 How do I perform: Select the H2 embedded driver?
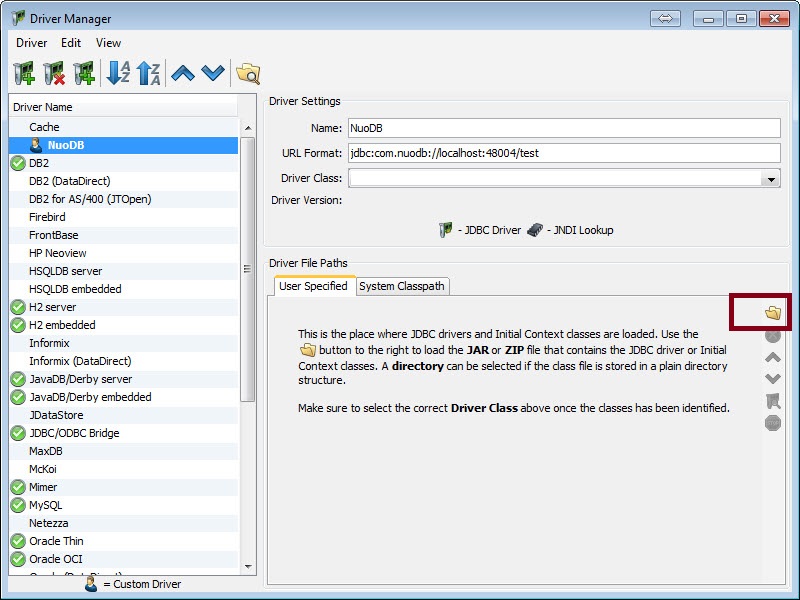pos(123,325)
